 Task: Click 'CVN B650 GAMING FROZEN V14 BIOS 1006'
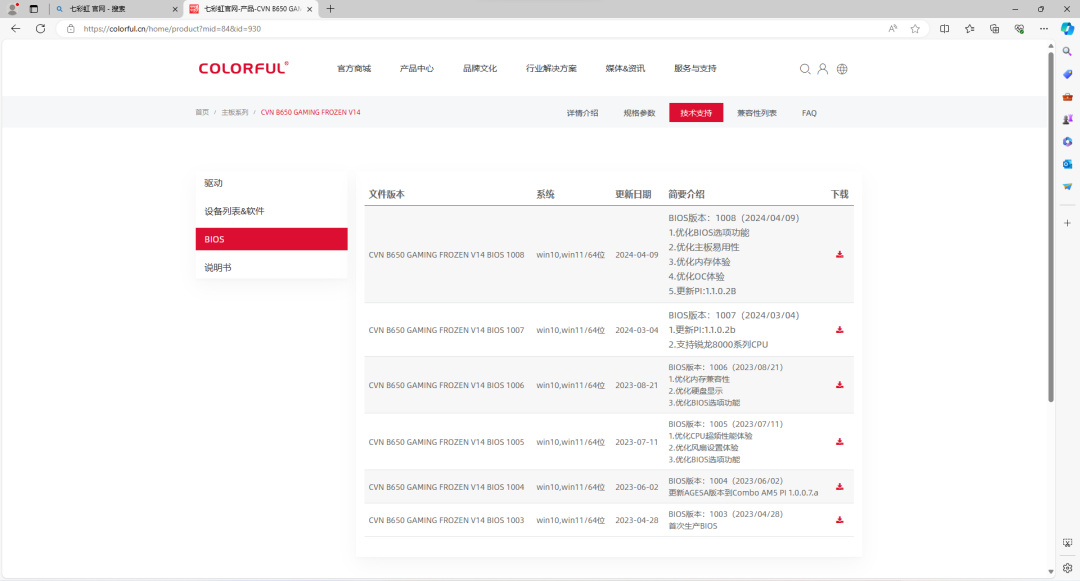446,385
